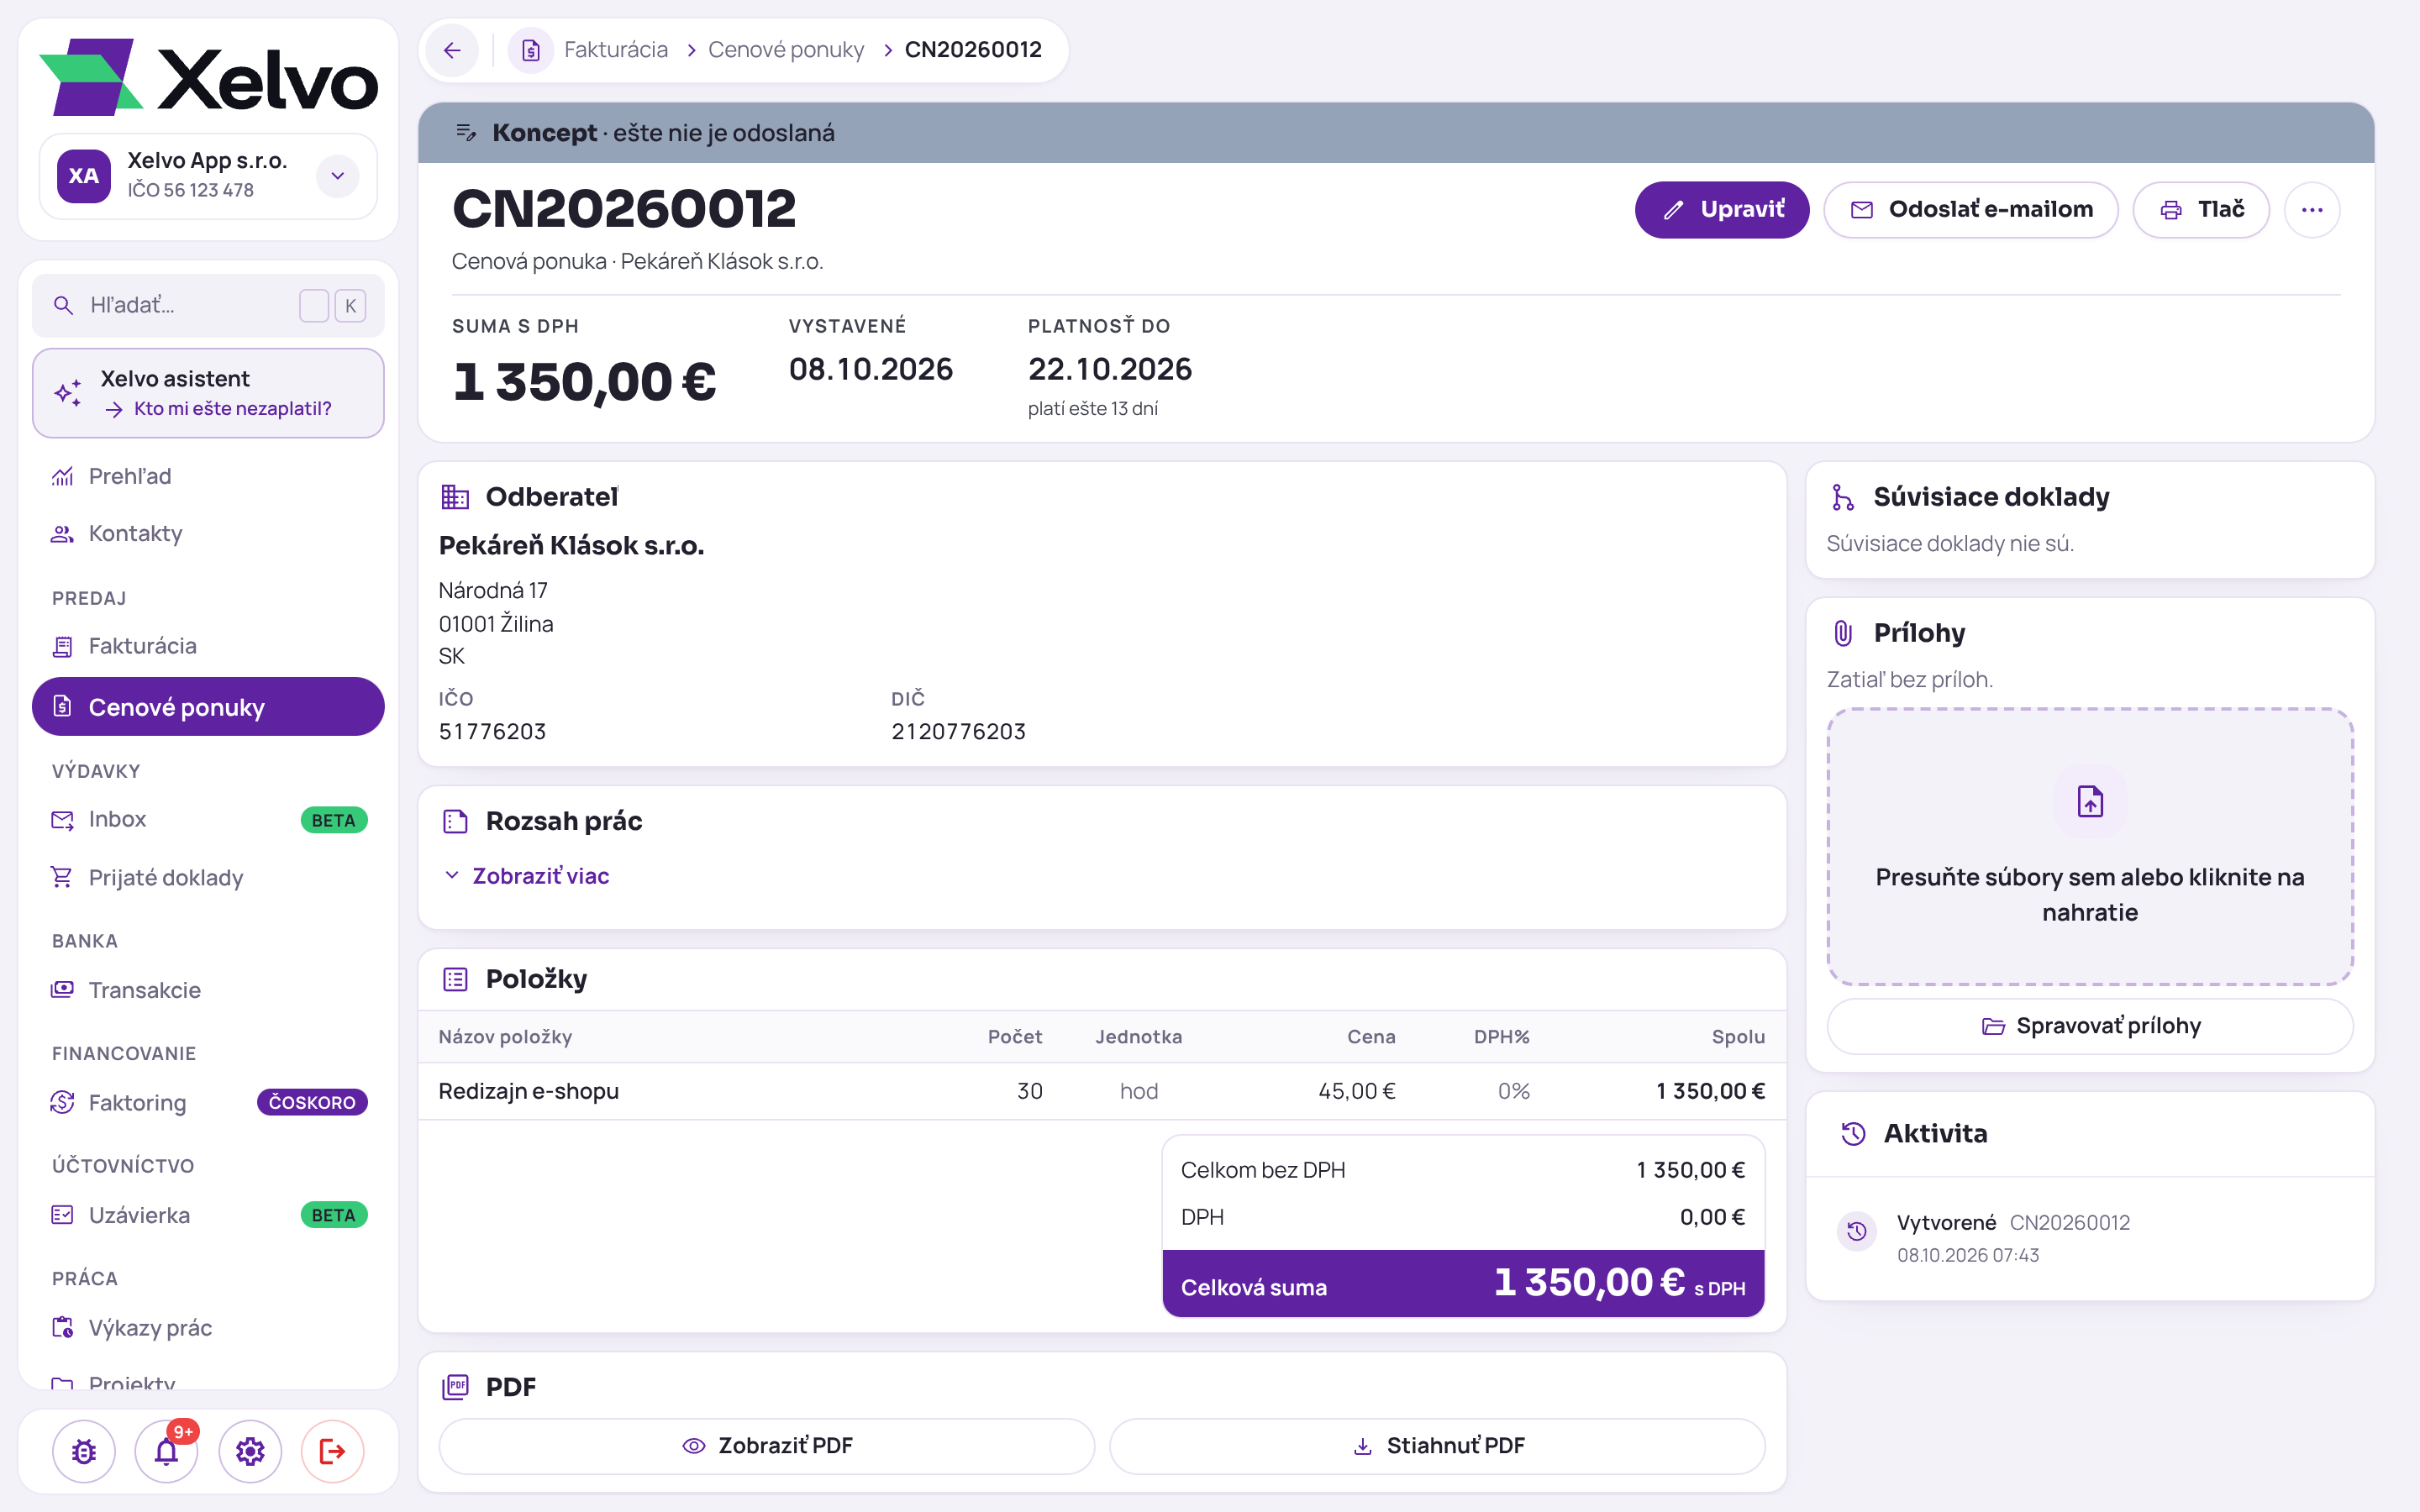
Task: Click the Koncept status edit icon
Action: [466, 133]
